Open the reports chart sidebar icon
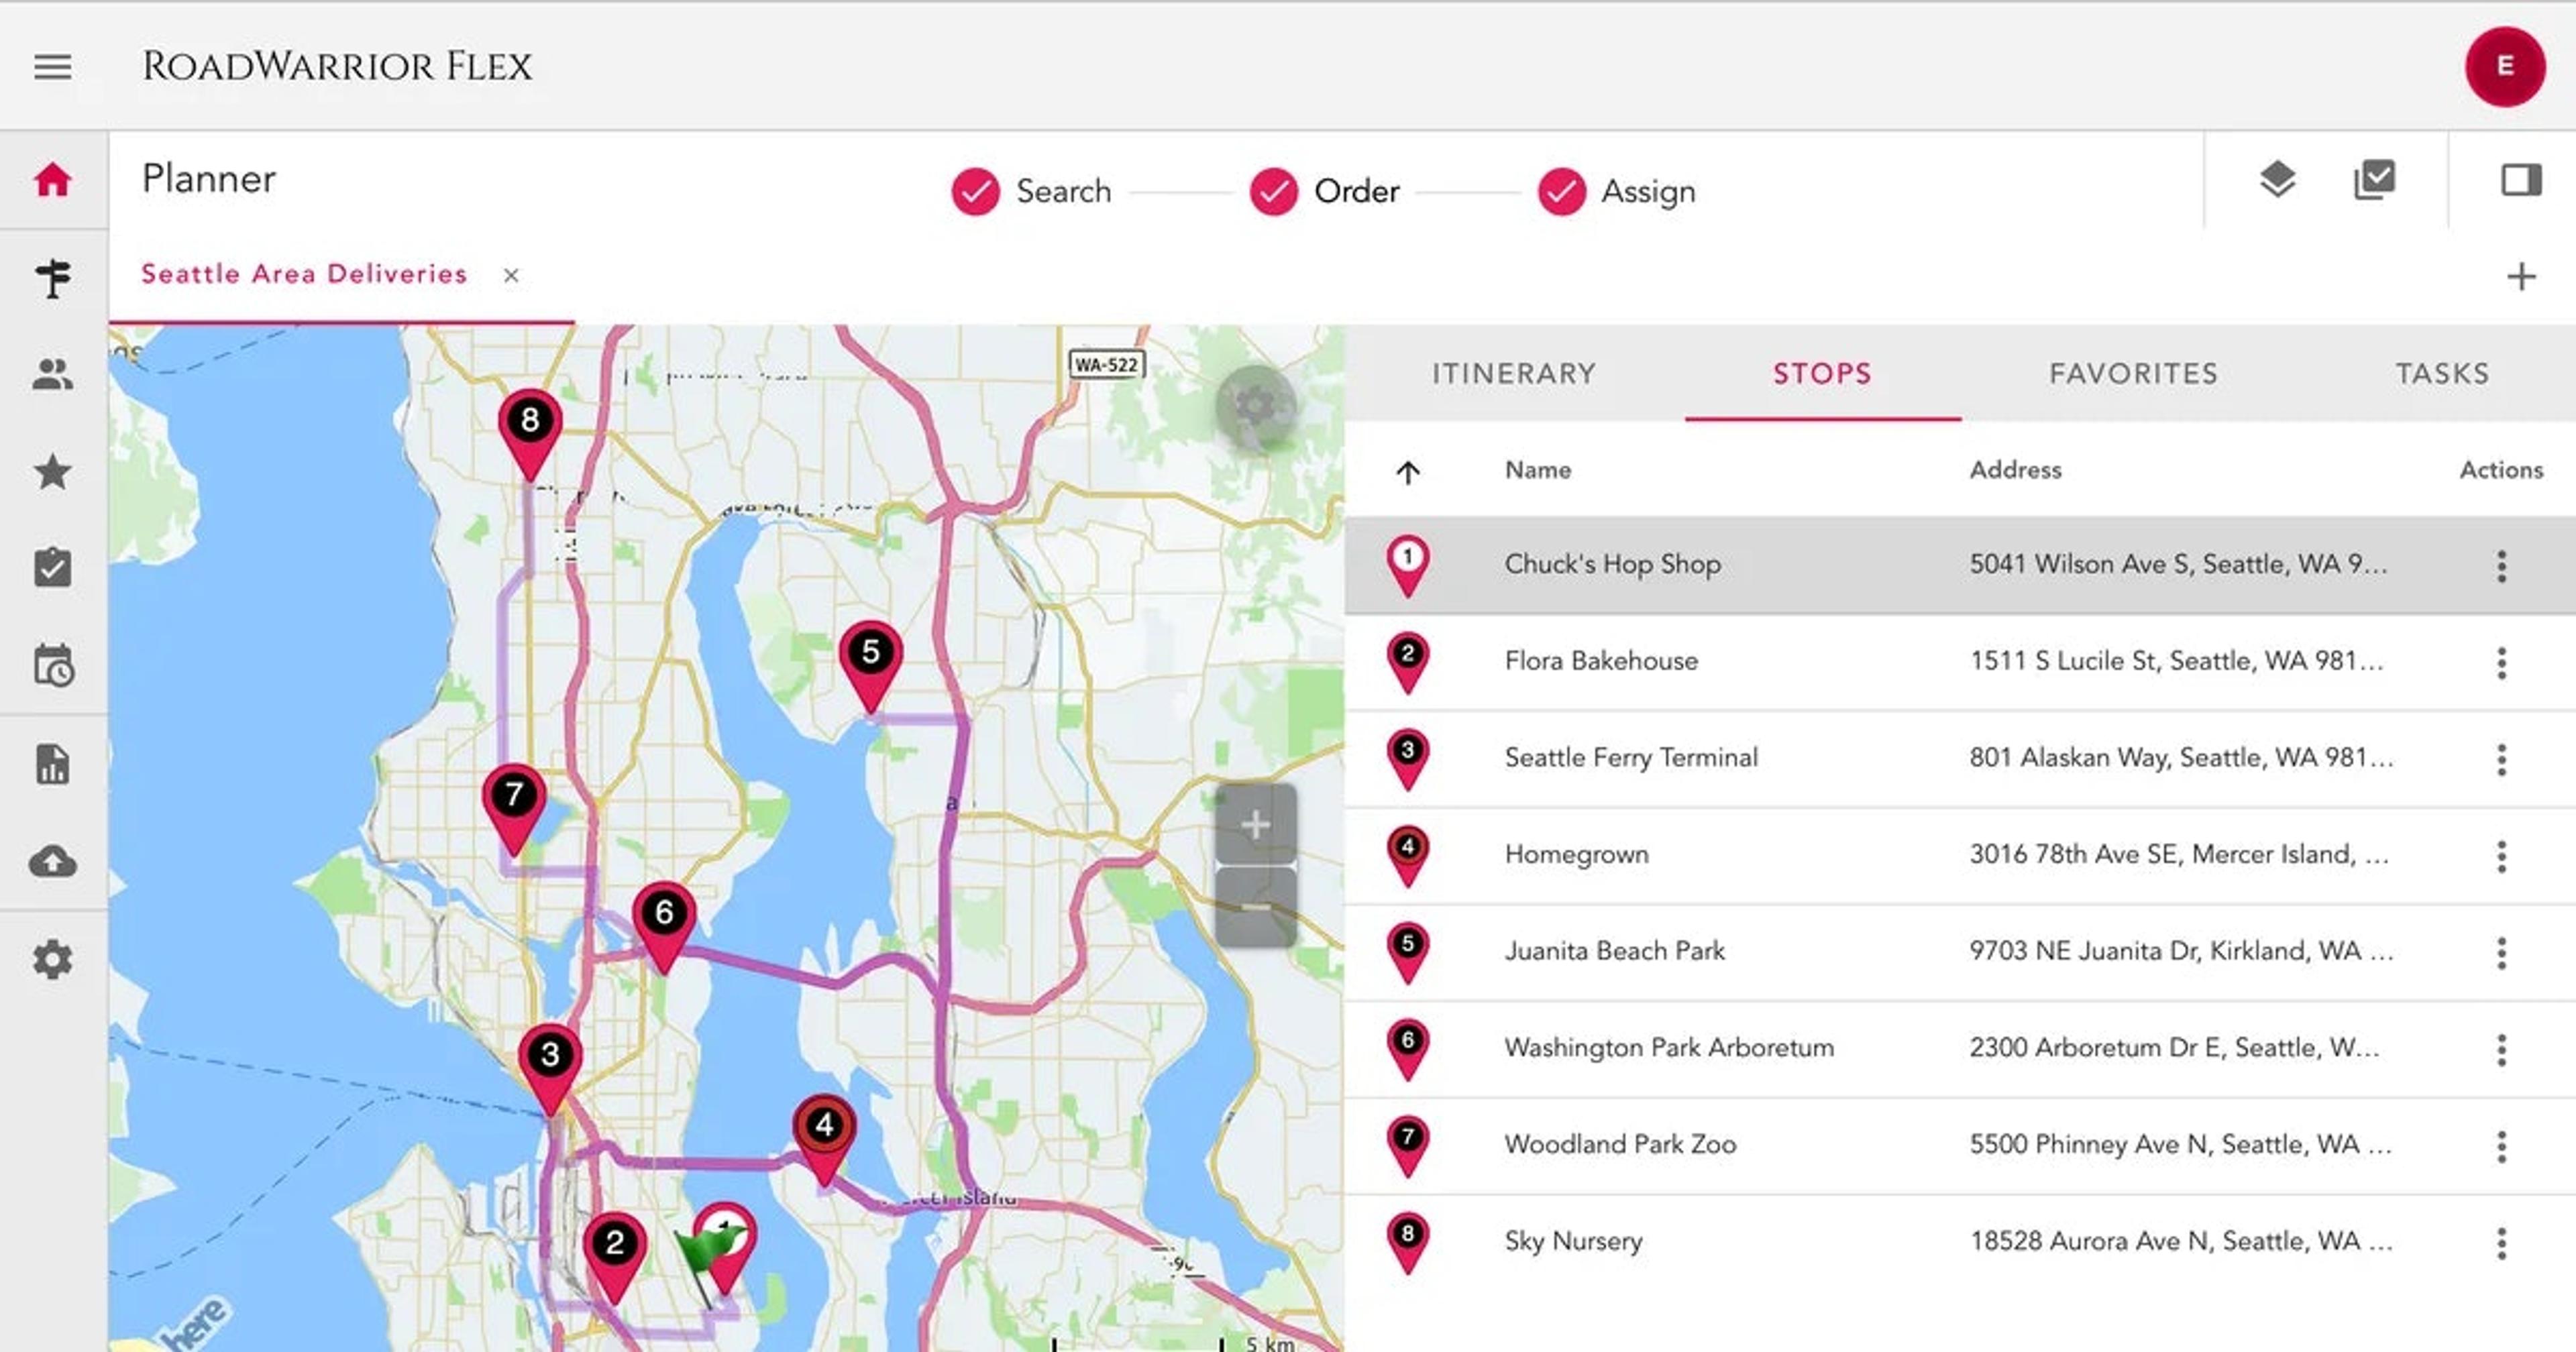2576x1352 pixels. (x=52, y=764)
